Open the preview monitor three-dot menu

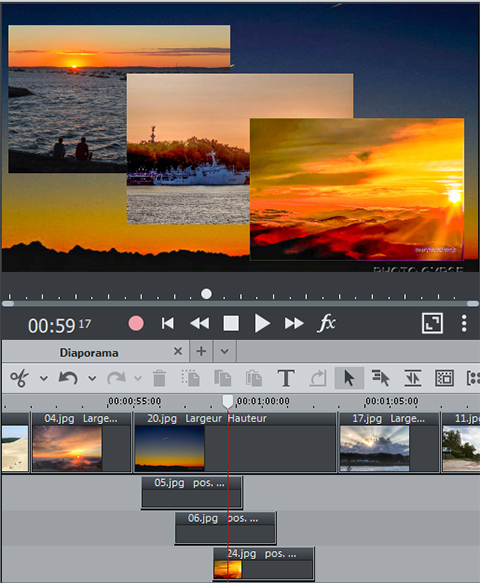click(x=464, y=323)
